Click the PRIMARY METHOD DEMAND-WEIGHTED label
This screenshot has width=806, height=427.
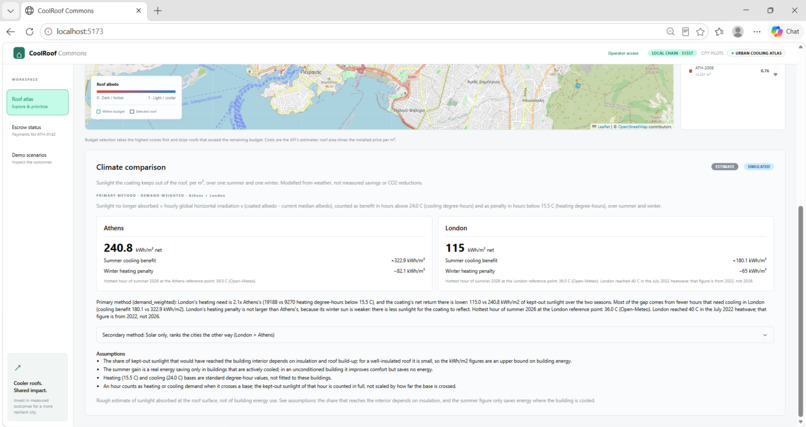[160, 195]
